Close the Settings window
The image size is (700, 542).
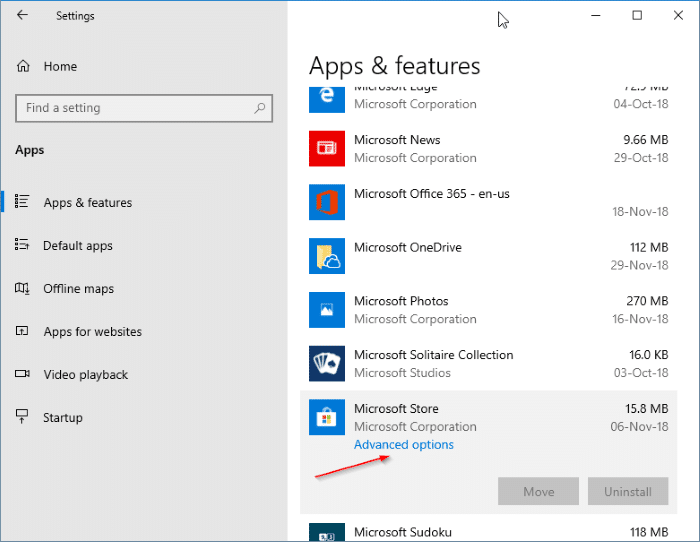pyautogui.click(x=678, y=15)
